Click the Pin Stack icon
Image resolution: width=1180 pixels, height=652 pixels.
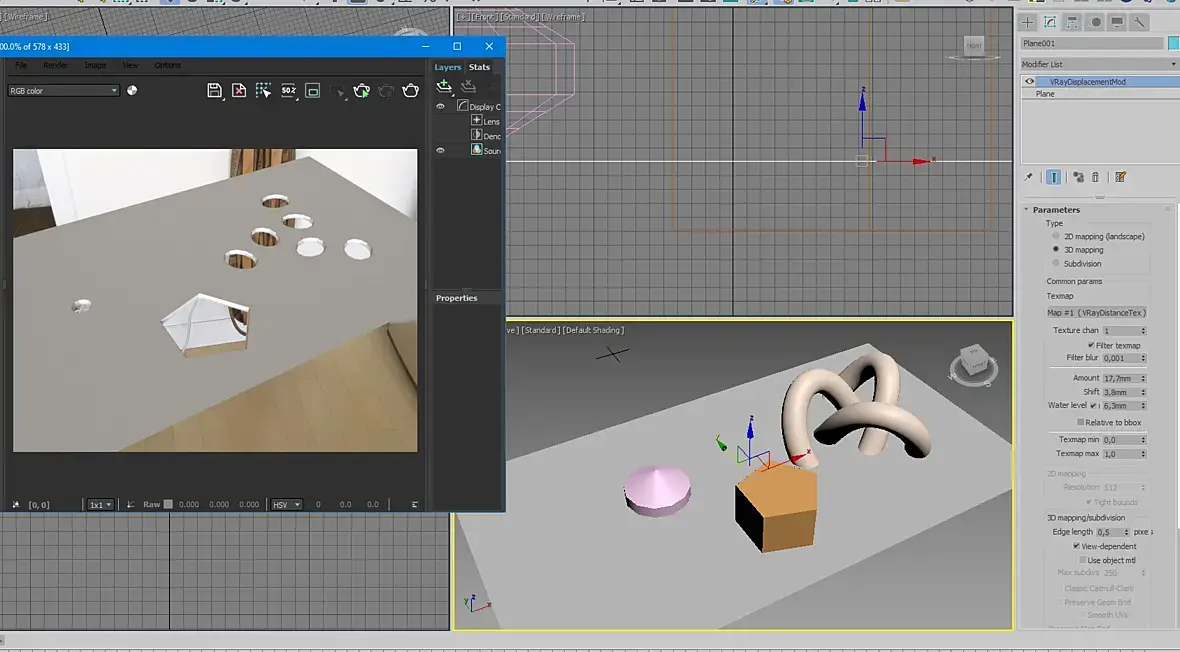(1028, 177)
